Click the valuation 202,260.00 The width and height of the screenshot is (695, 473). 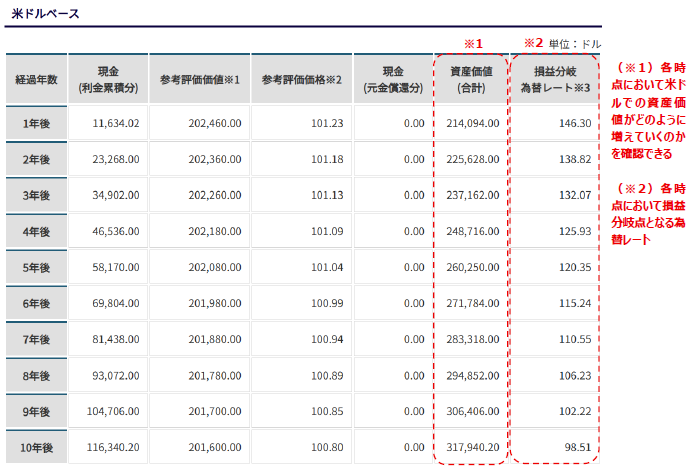tap(215, 195)
